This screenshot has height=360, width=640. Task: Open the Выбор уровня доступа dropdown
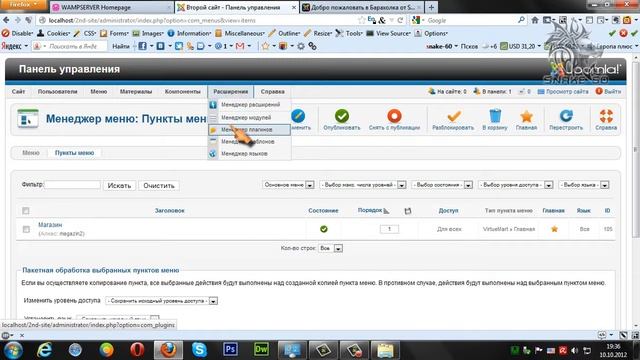click(x=516, y=185)
